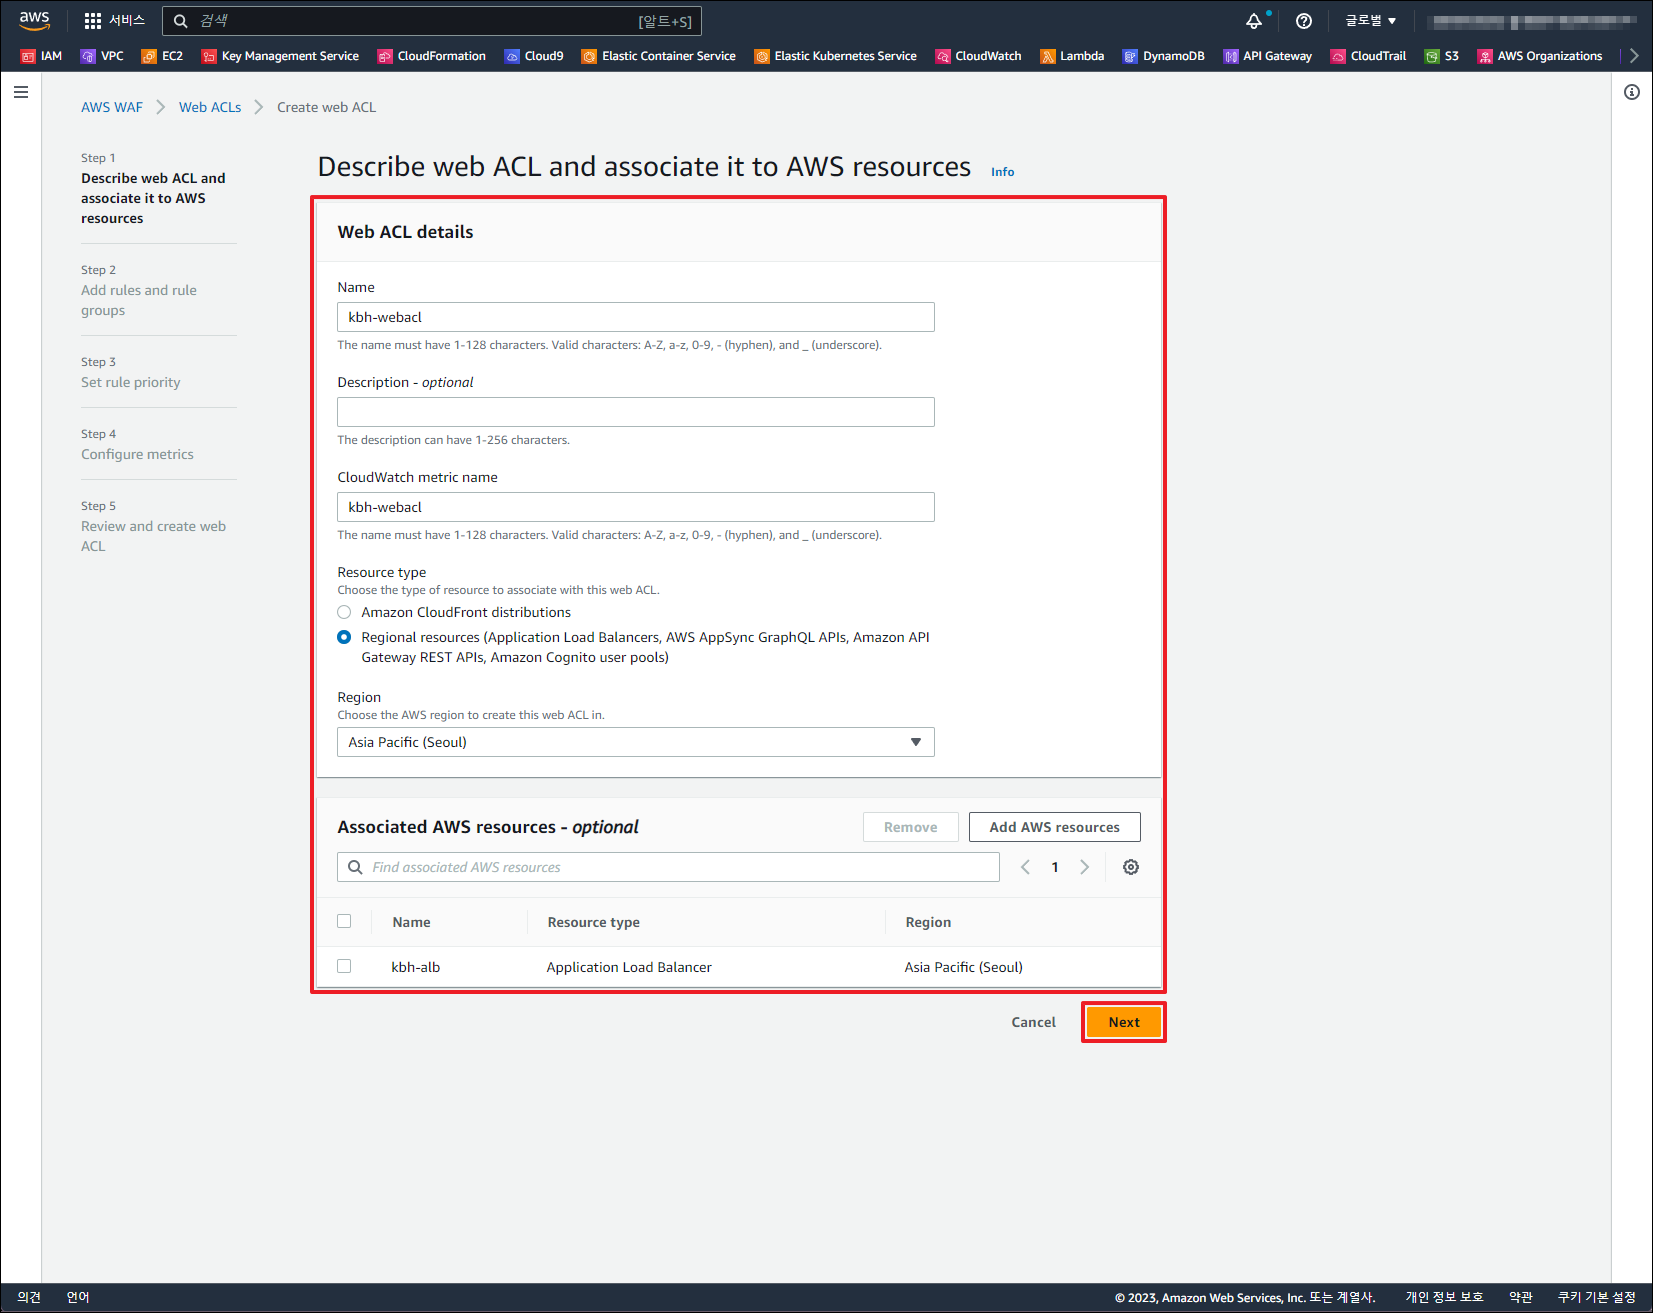Screen dimensions: 1653x1313
Task: Click the Next button
Action: [x=1124, y=1022]
